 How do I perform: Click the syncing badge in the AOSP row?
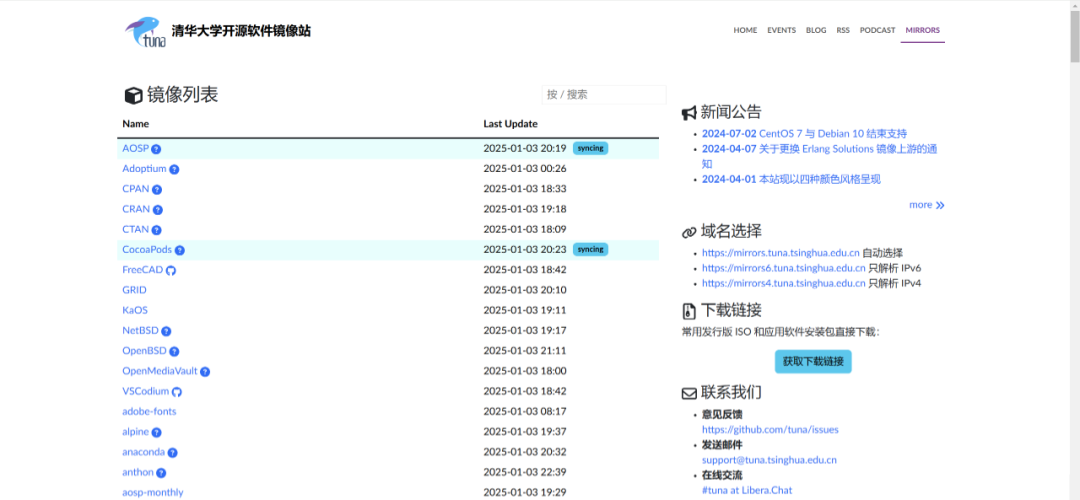click(590, 148)
